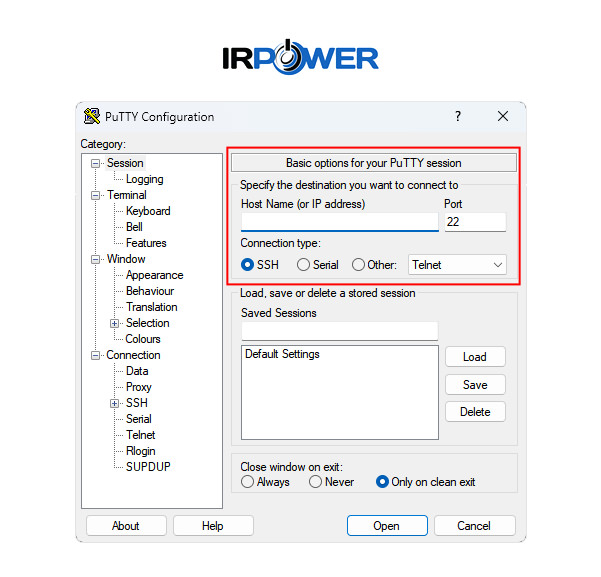Image resolution: width=601 pixels, height=577 pixels.
Task: Set close window on exit to Never
Action: click(315, 482)
